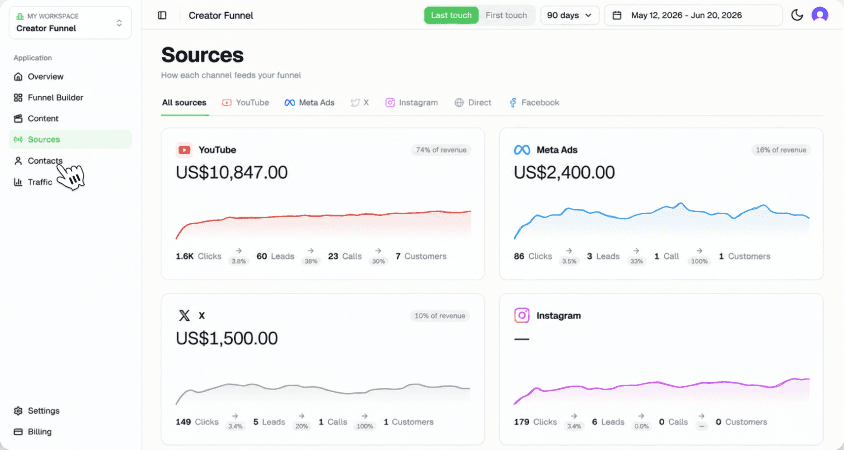Click the Meta Ads blue revenue chart
The height and width of the screenshot is (450, 844).
point(662,221)
